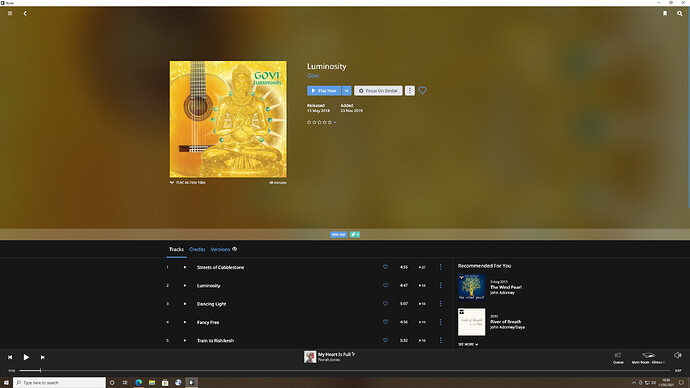Screen dimensions: 690x388
Task: Select track title Train to Rishikesh
Action: pos(215,340)
